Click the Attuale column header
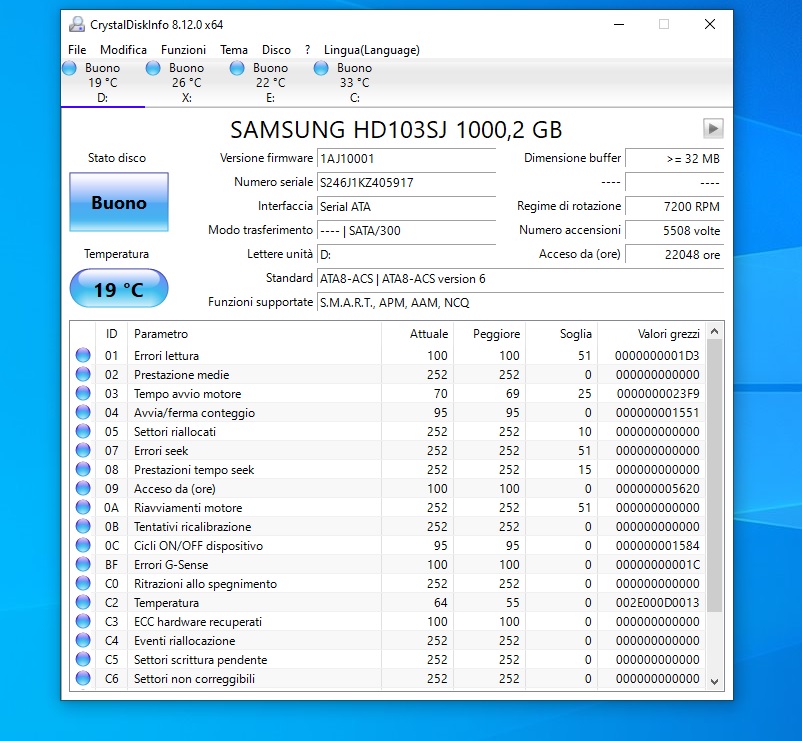 coord(417,334)
